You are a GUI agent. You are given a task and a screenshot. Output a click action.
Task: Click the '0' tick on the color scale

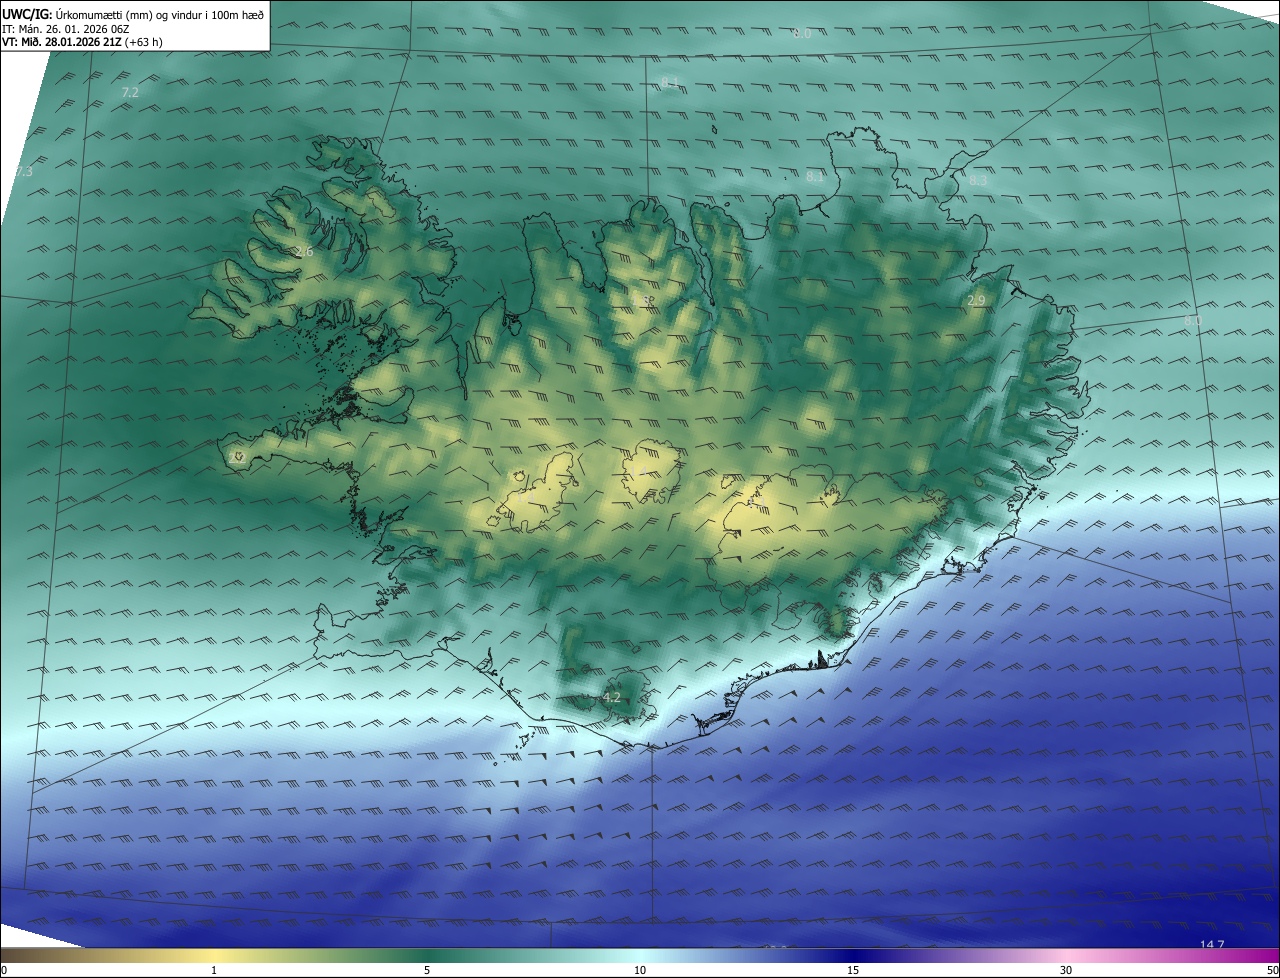point(4,971)
